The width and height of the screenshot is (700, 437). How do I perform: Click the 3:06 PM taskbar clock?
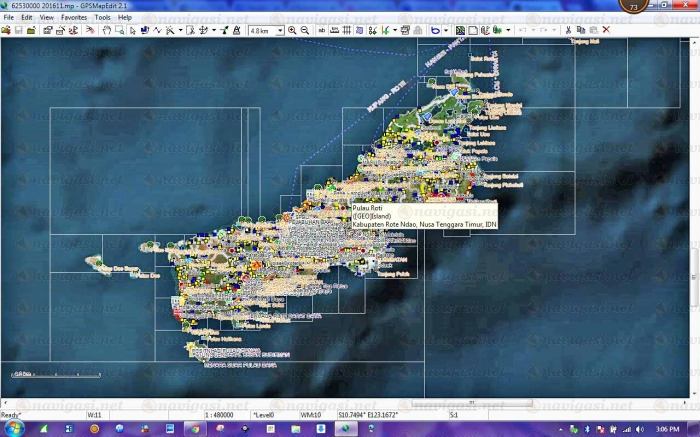tap(667, 428)
